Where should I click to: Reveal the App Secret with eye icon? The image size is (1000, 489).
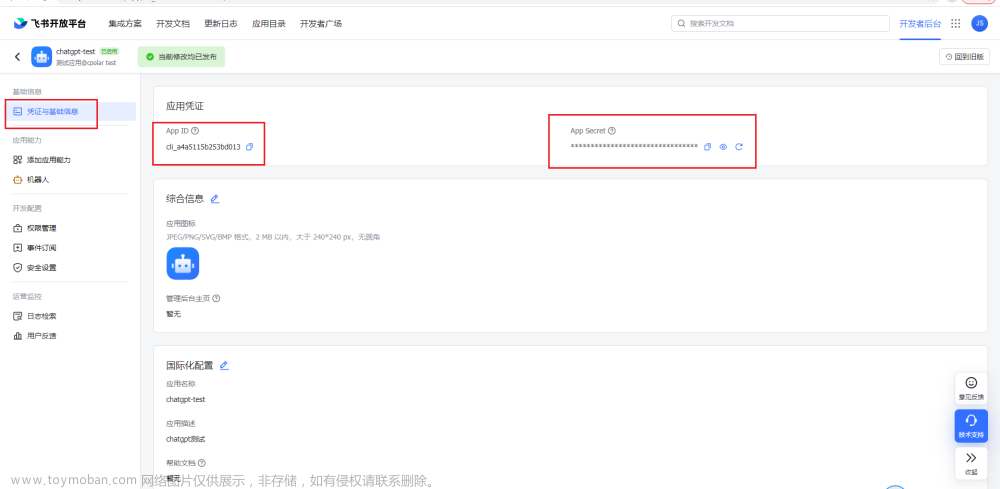(723, 147)
